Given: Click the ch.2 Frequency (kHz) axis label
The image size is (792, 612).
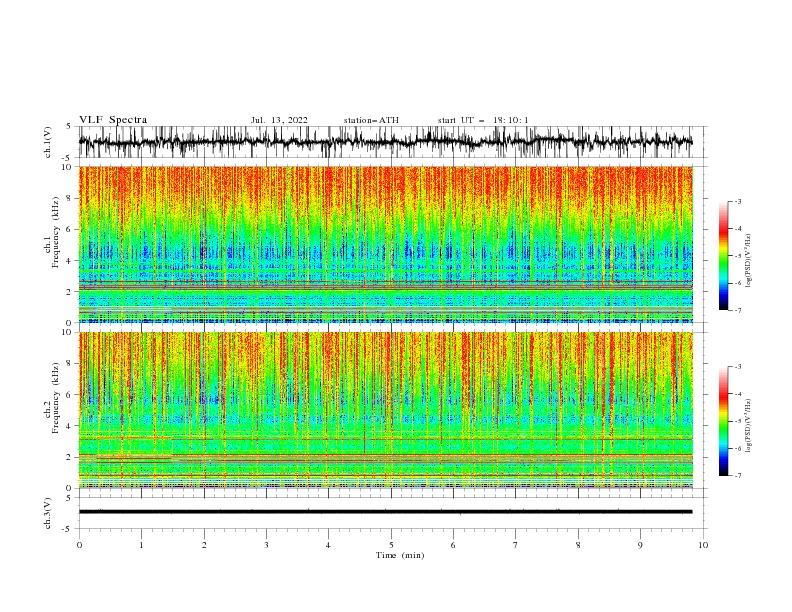Looking at the screenshot, I should coord(52,398).
